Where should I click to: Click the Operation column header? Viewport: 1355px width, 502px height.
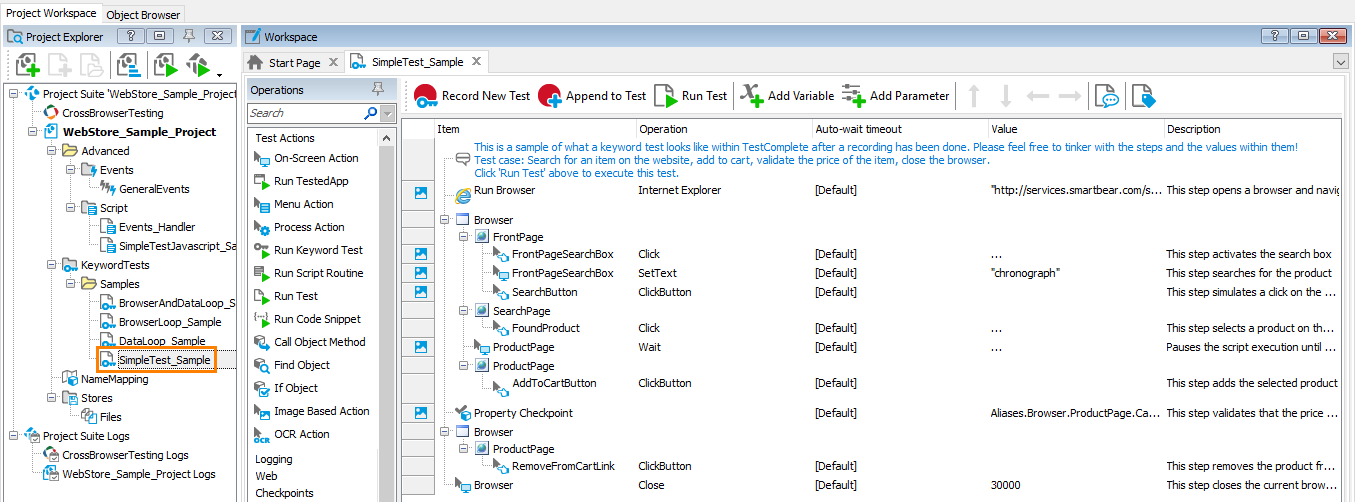(x=723, y=129)
